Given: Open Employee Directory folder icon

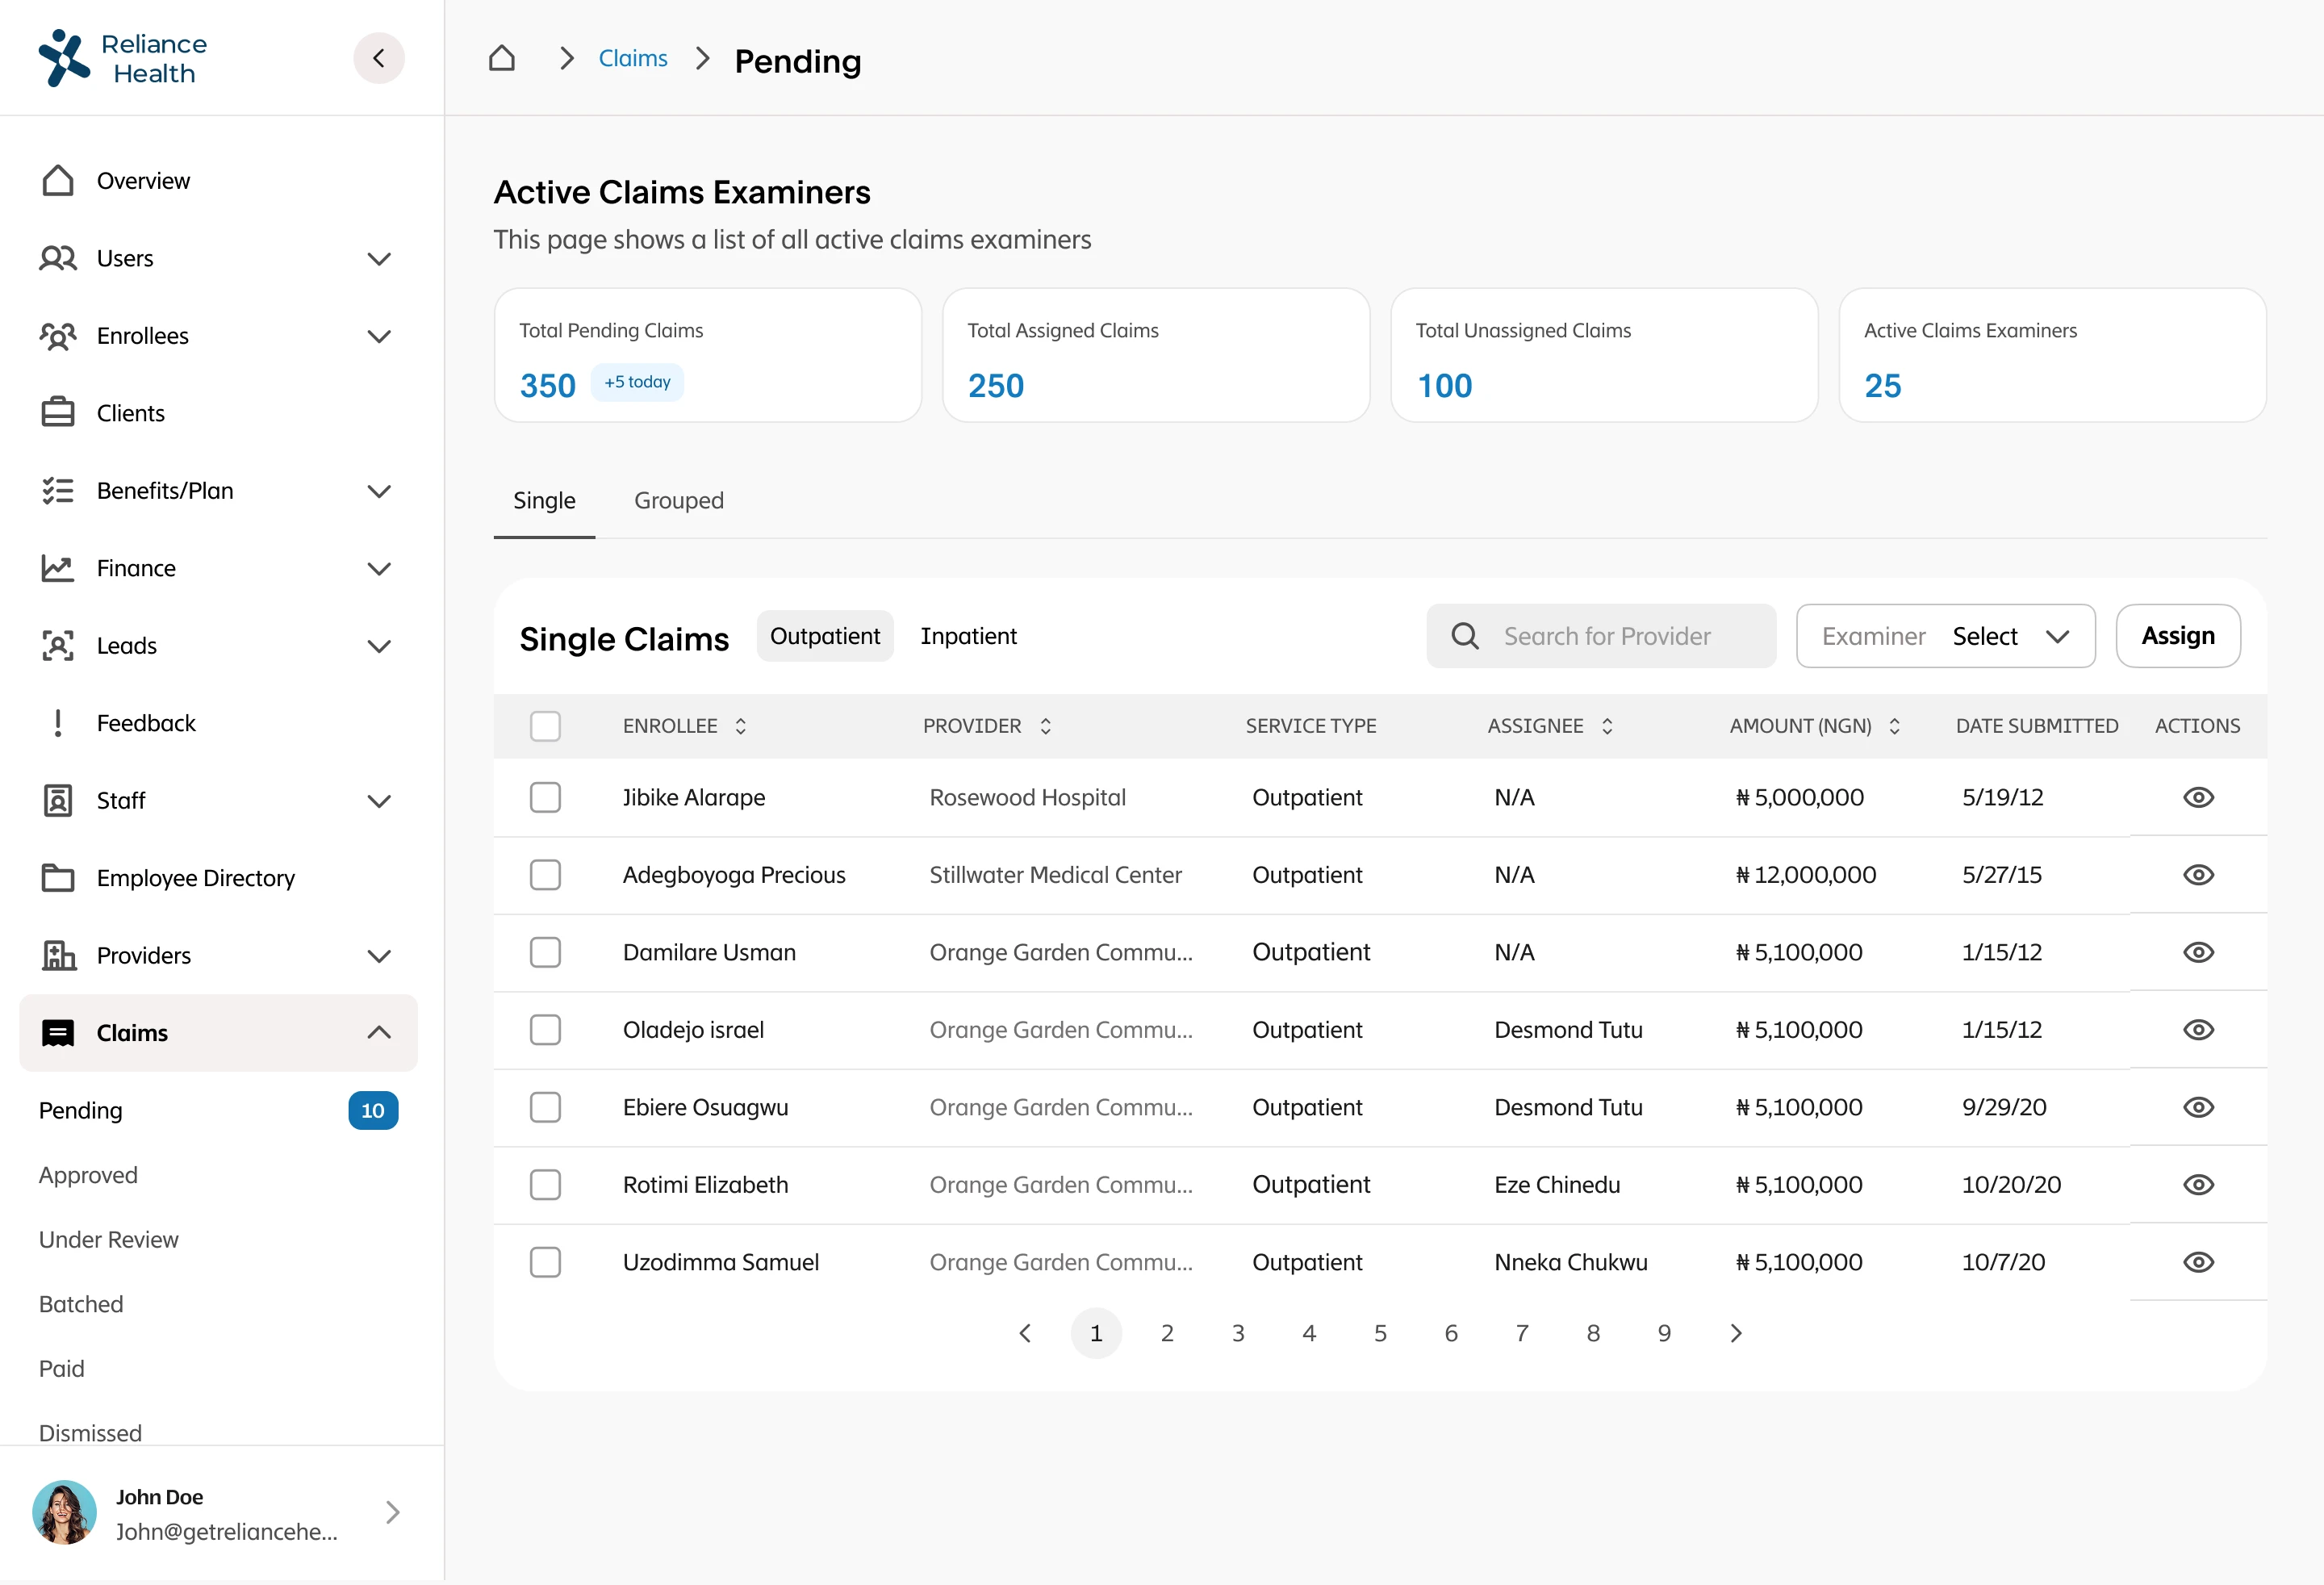Looking at the screenshot, I should click(58, 878).
